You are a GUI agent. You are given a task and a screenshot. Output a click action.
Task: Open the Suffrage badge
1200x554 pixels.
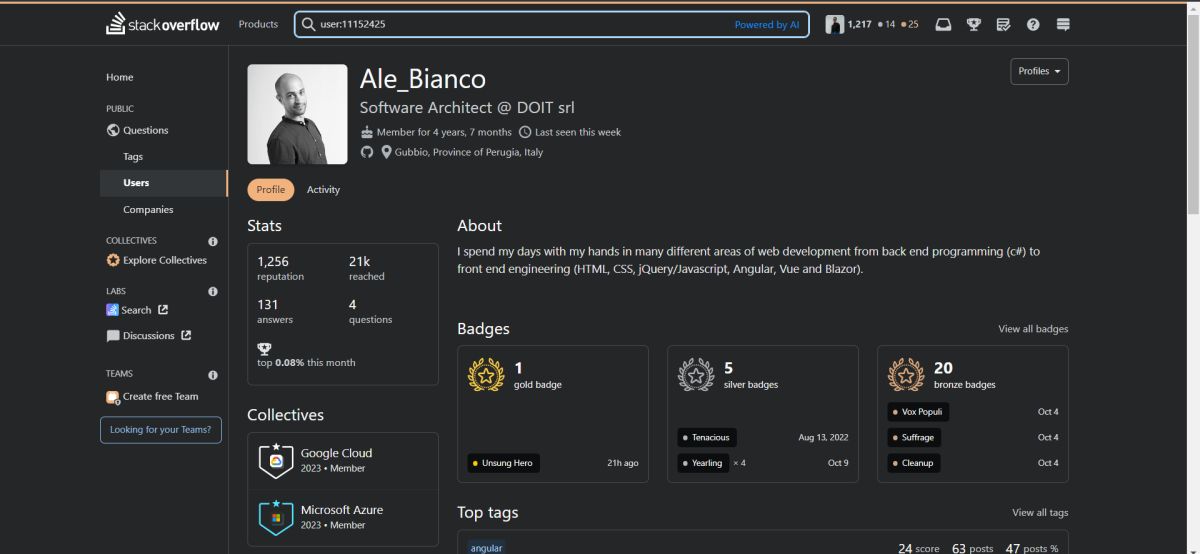pos(914,437)
